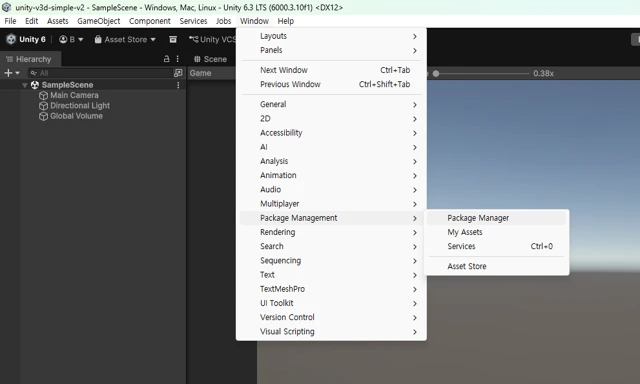640x384 pixels.
Task: Expand the TextMeshPro submenu
Action: click(x=331, y=289)
